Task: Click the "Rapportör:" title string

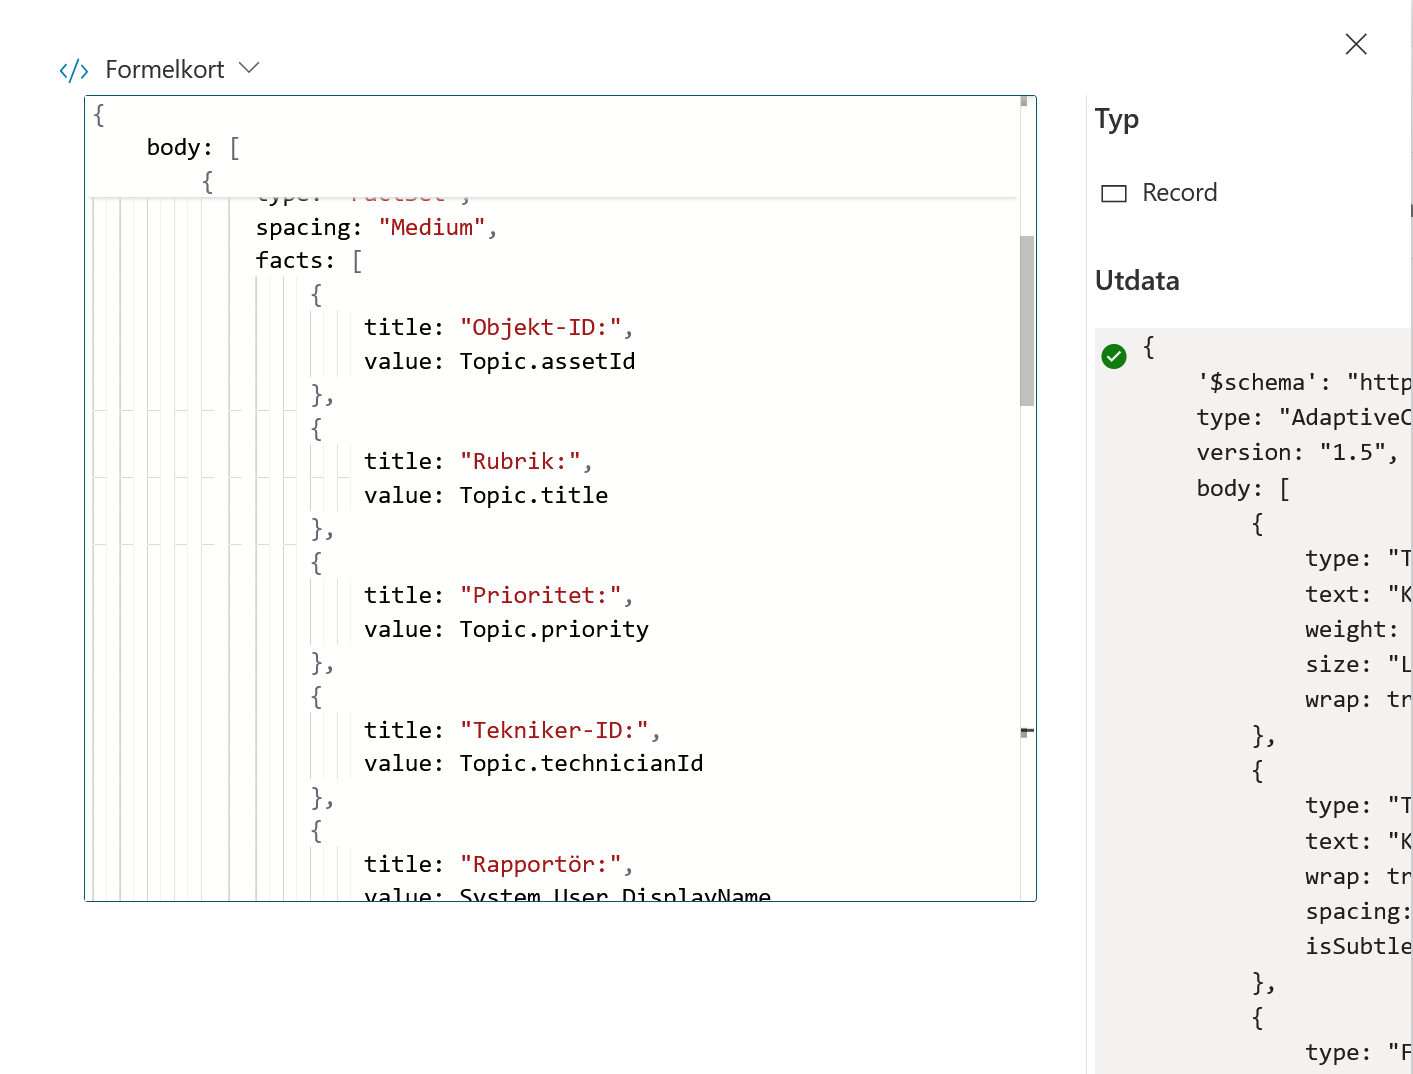Action: [x=541, y=864]
